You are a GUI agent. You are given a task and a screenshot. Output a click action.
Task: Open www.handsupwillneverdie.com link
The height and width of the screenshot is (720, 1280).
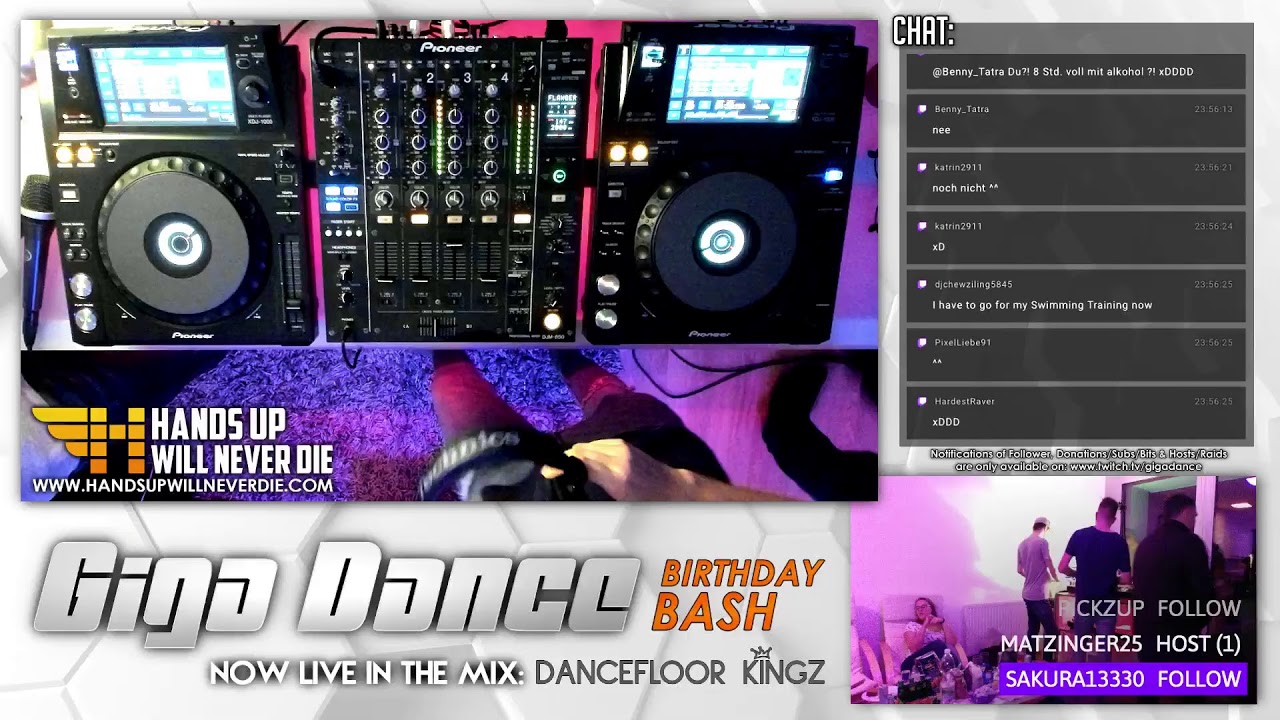coord(182,485)
